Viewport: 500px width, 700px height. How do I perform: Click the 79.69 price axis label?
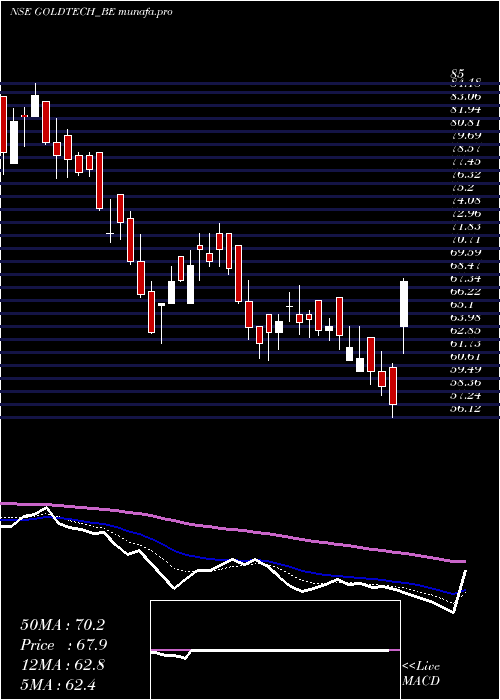(466, 135)
